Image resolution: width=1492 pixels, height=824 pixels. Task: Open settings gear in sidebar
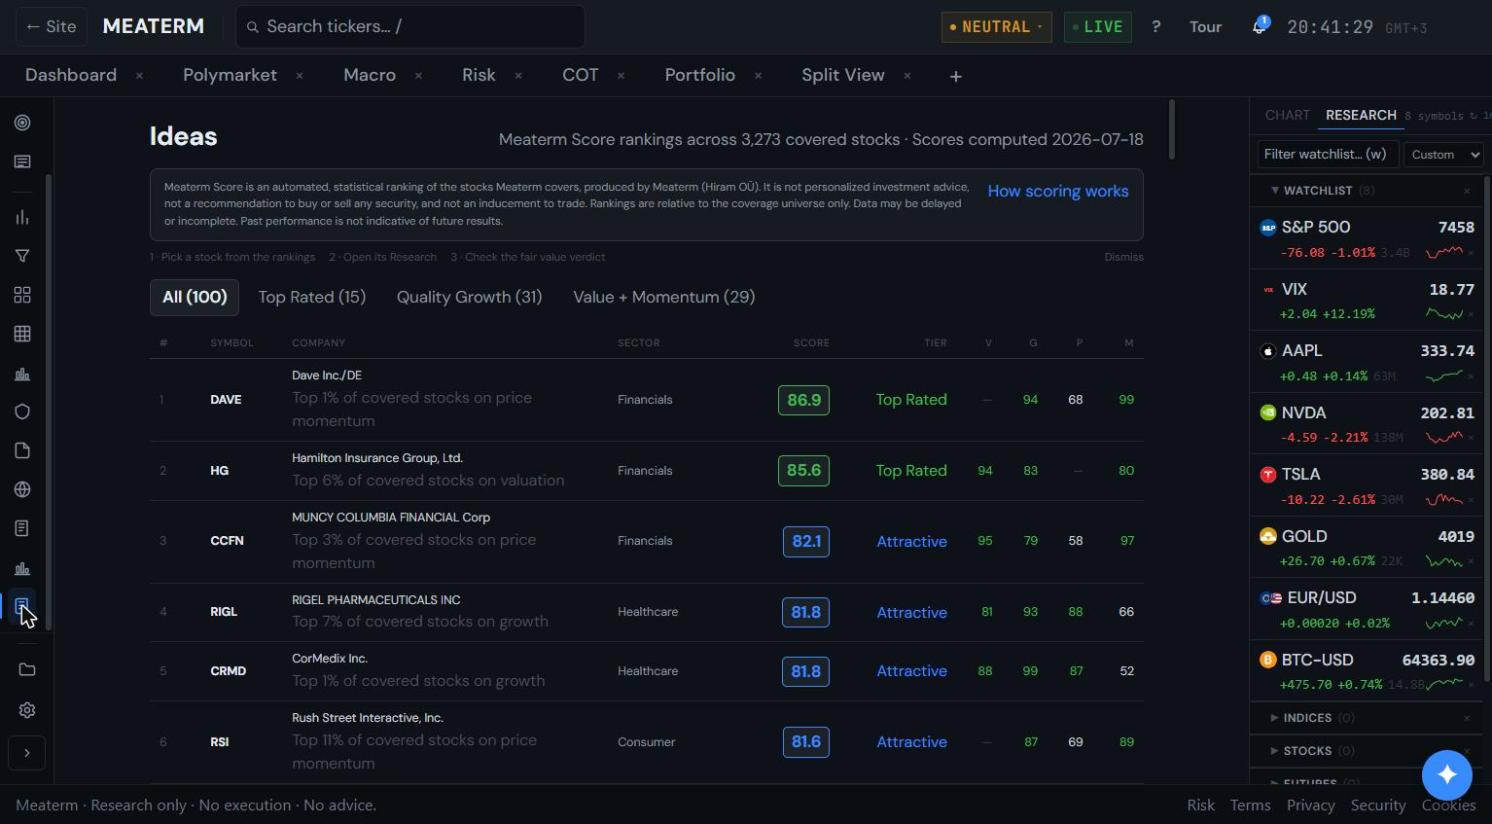[x=27, y=710]
